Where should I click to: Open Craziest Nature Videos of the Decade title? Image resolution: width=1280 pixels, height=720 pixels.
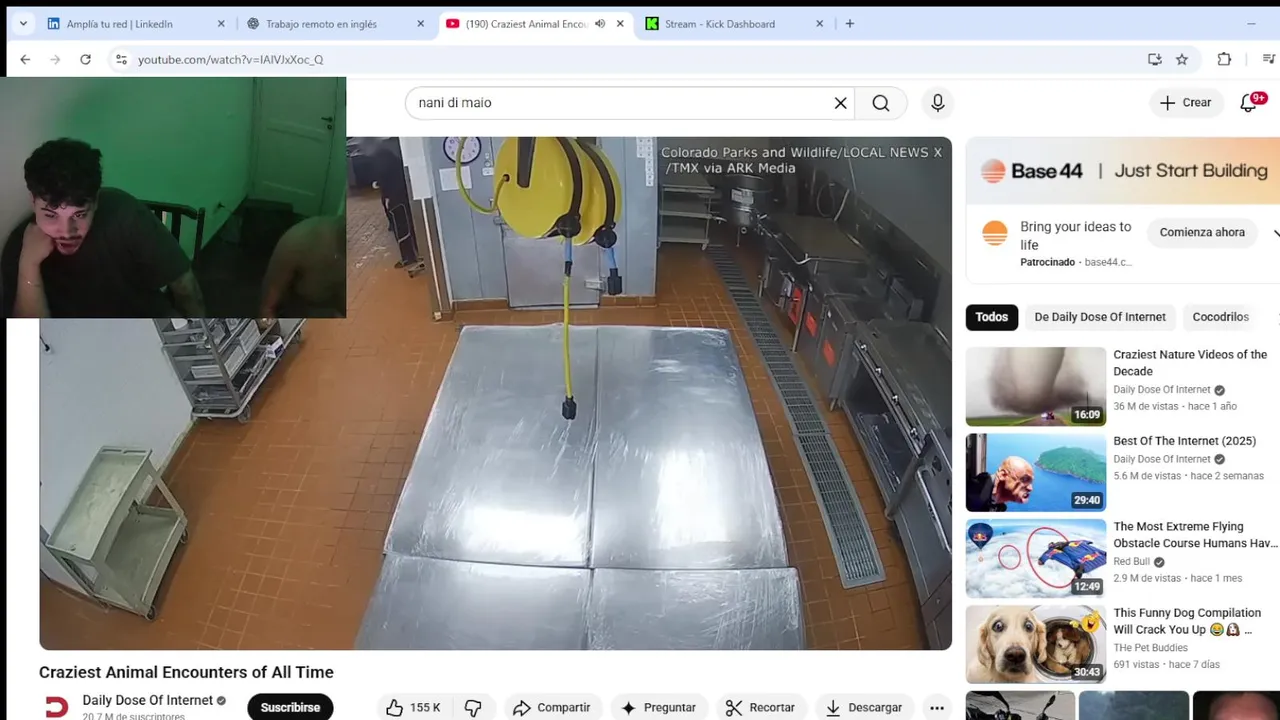(x=1190, y=363)
